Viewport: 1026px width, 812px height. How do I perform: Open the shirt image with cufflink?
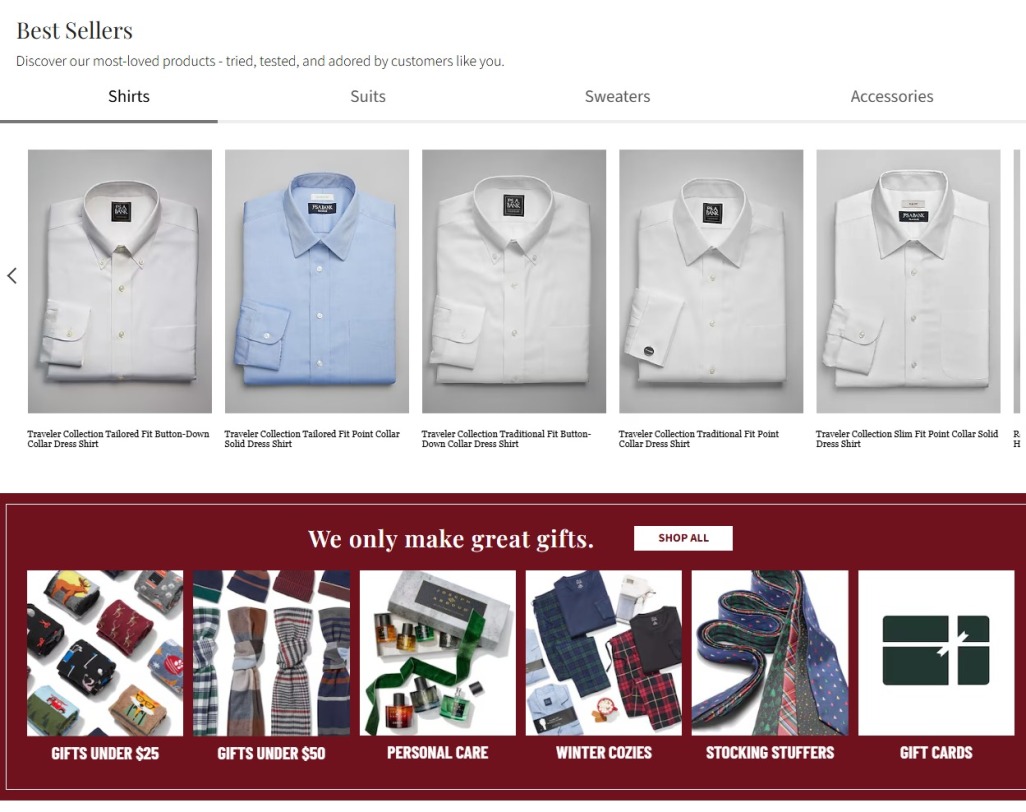(711, 281)
